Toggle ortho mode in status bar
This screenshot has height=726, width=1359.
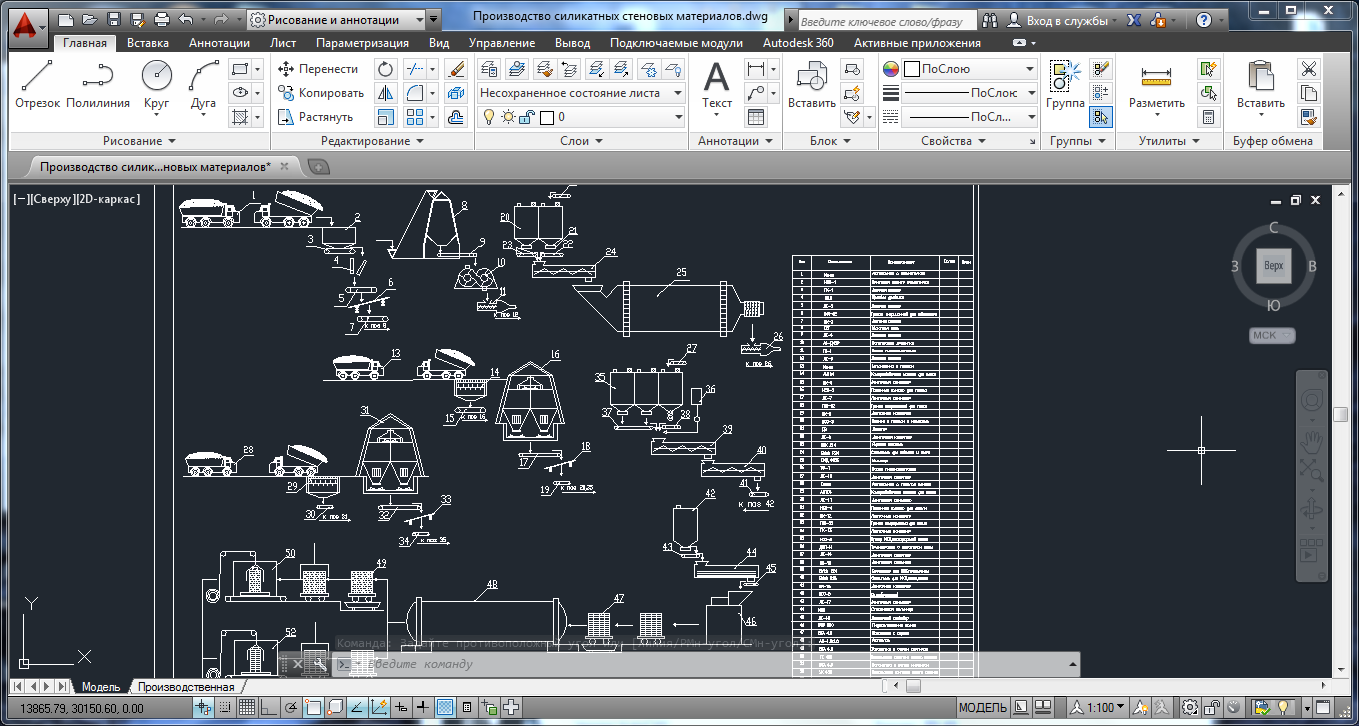point(267,708)
